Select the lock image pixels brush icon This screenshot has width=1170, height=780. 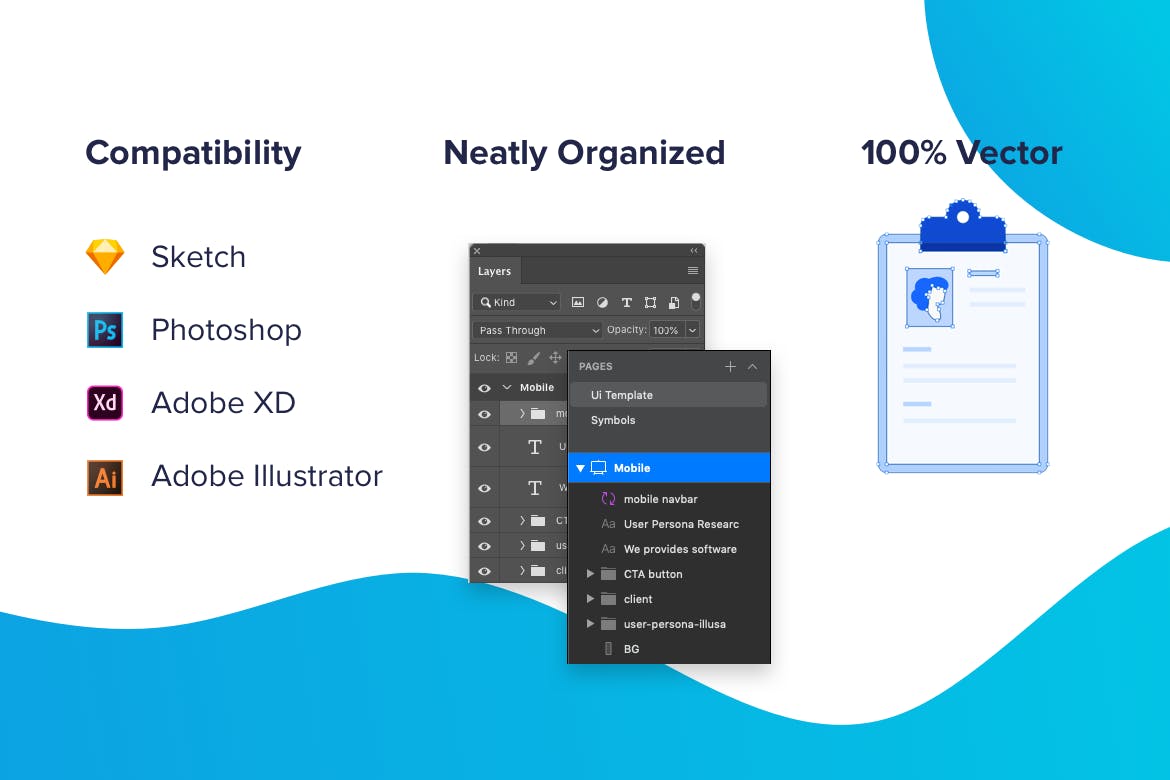pyautogui.click(x=533, y=358)
